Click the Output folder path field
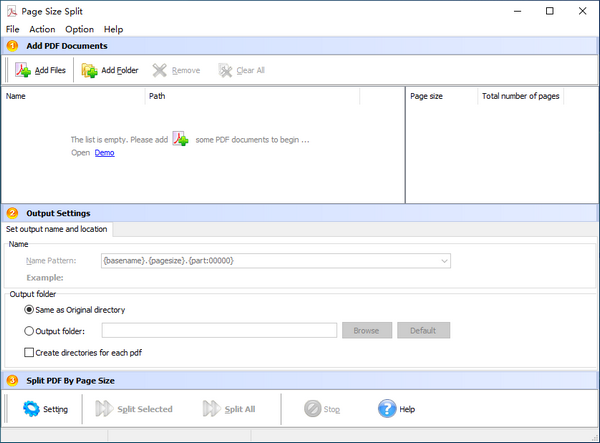The image size is (600, 443). pyautogui.click(x=219, y=331)
